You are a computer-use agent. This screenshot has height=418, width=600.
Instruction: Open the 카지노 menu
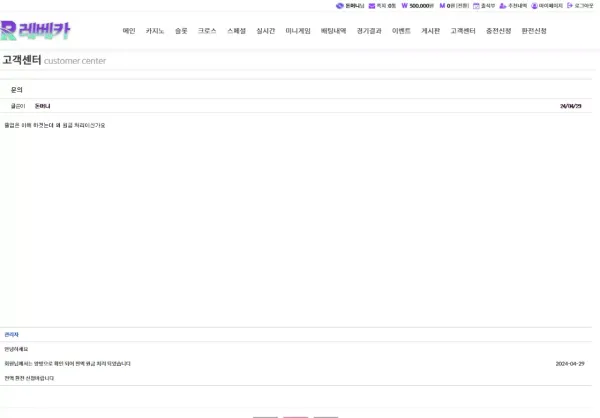point(155,31)
